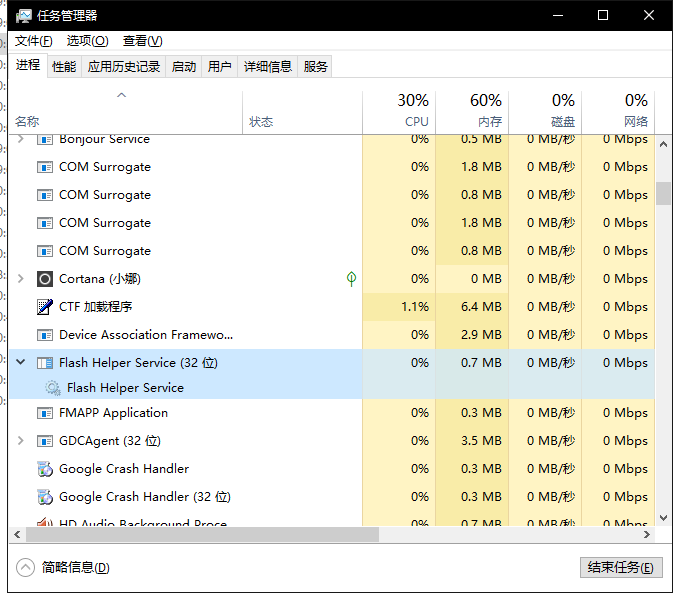Screen dimensions: 680x600
Task: Collapse to 简略信息 fewer details view
Action: [25, 567]
